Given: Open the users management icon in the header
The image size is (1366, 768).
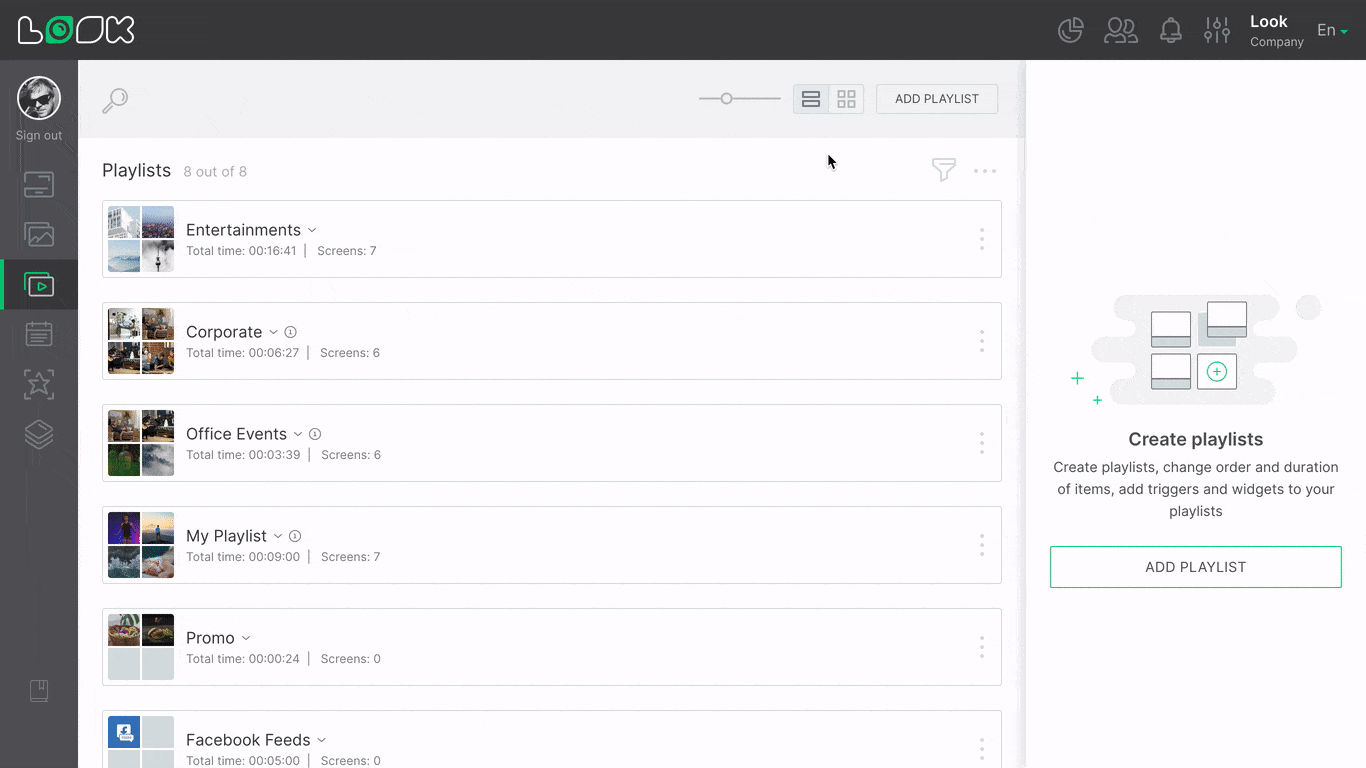Looking at the screenshot, I should point(1120,30).
